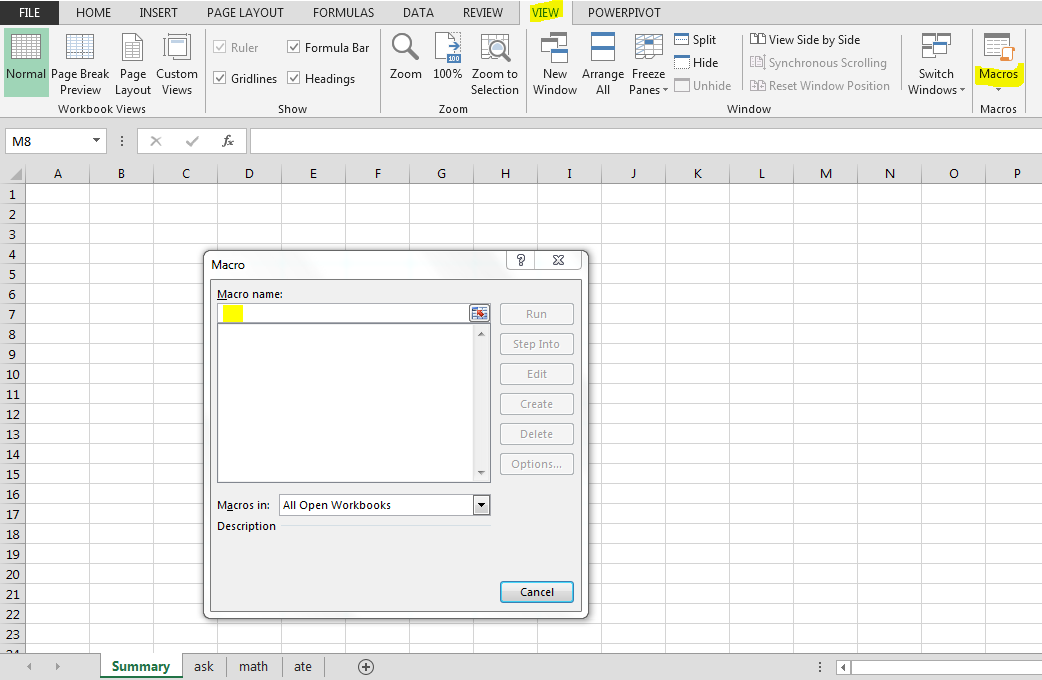Viewport: 1042px width, 680px height.
Task: Select the ate sheet tab
Action: pyautogui.click(x=302, y=666)
